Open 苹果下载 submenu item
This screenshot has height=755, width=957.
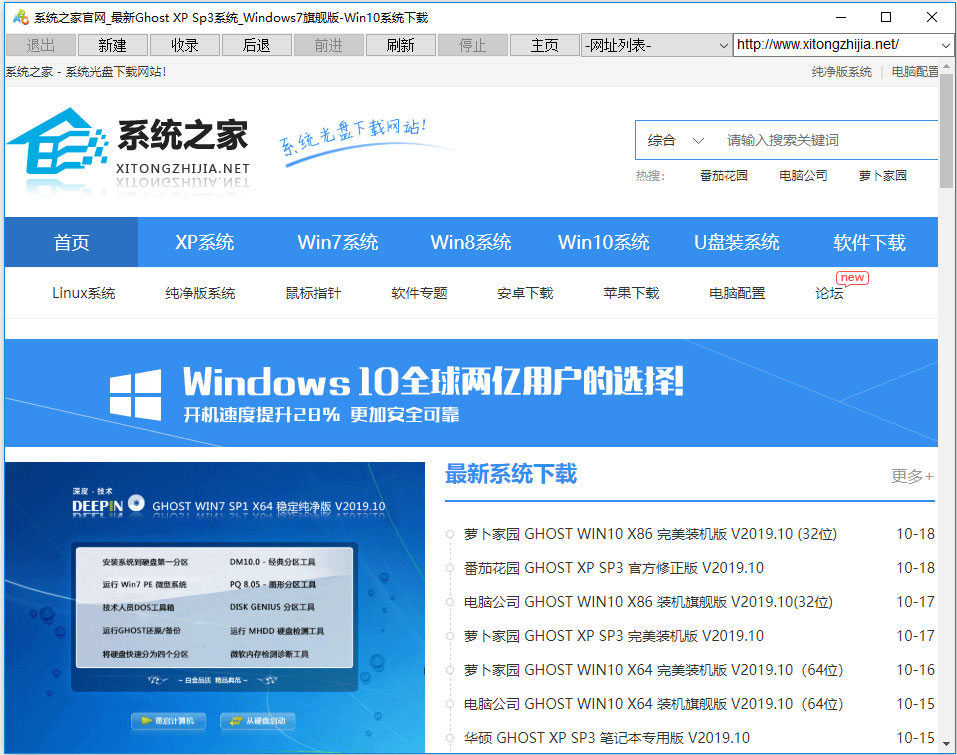[x=631, y=293]
